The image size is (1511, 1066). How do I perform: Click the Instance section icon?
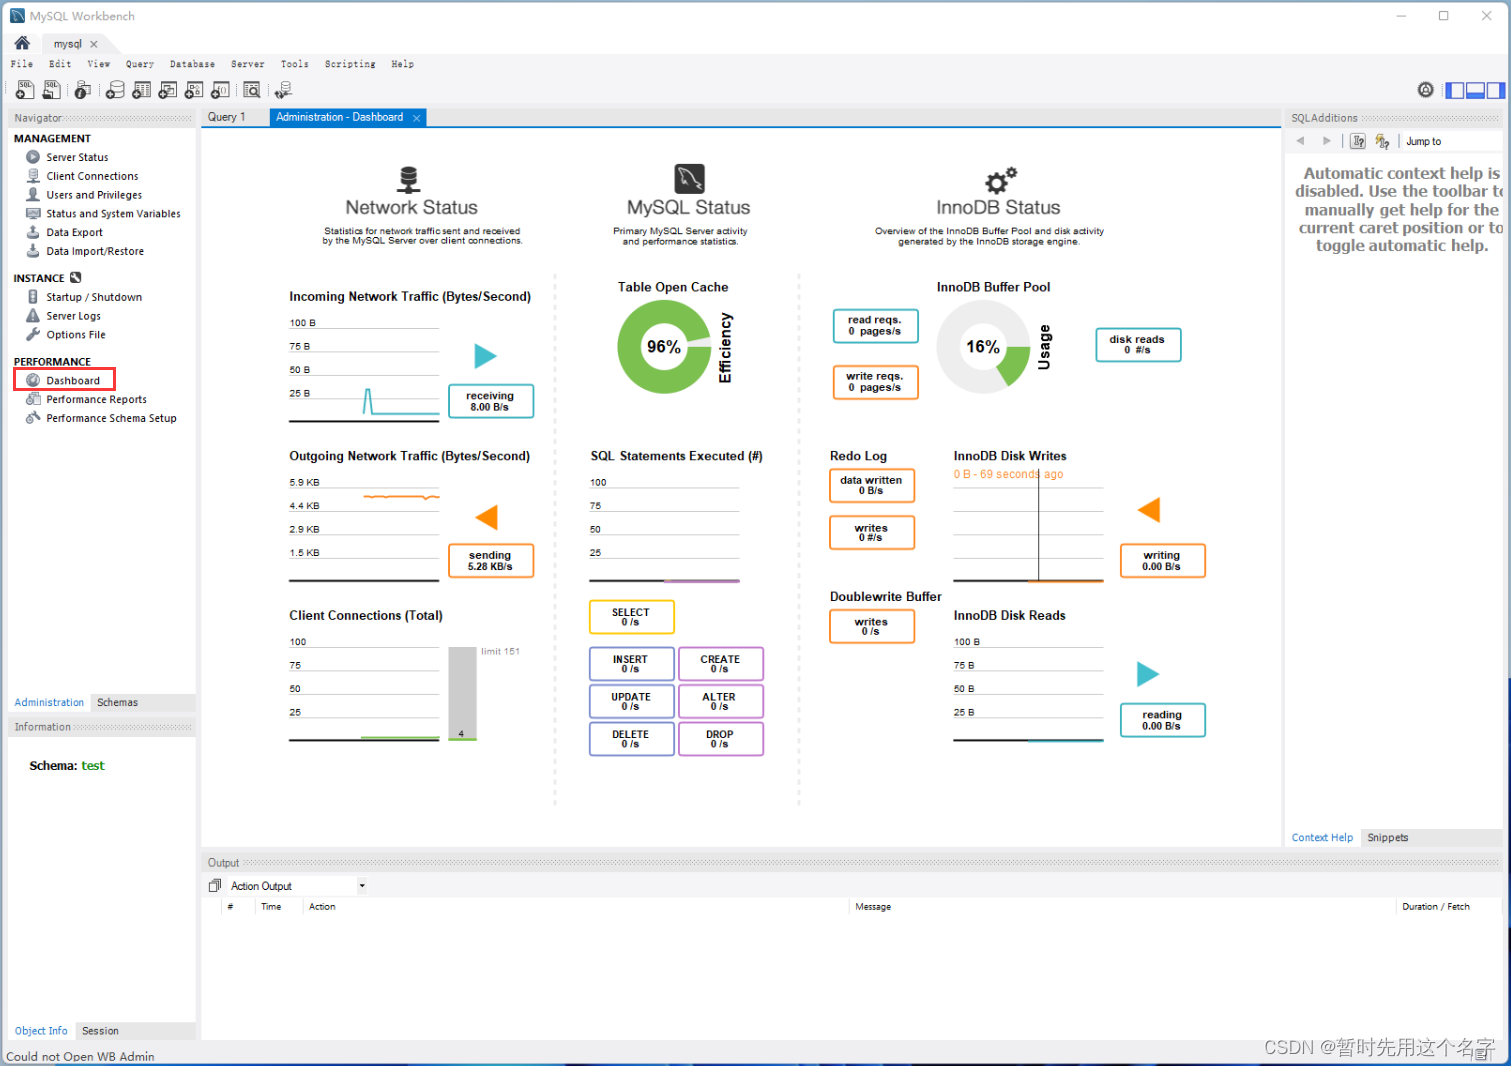click(75, 278)
